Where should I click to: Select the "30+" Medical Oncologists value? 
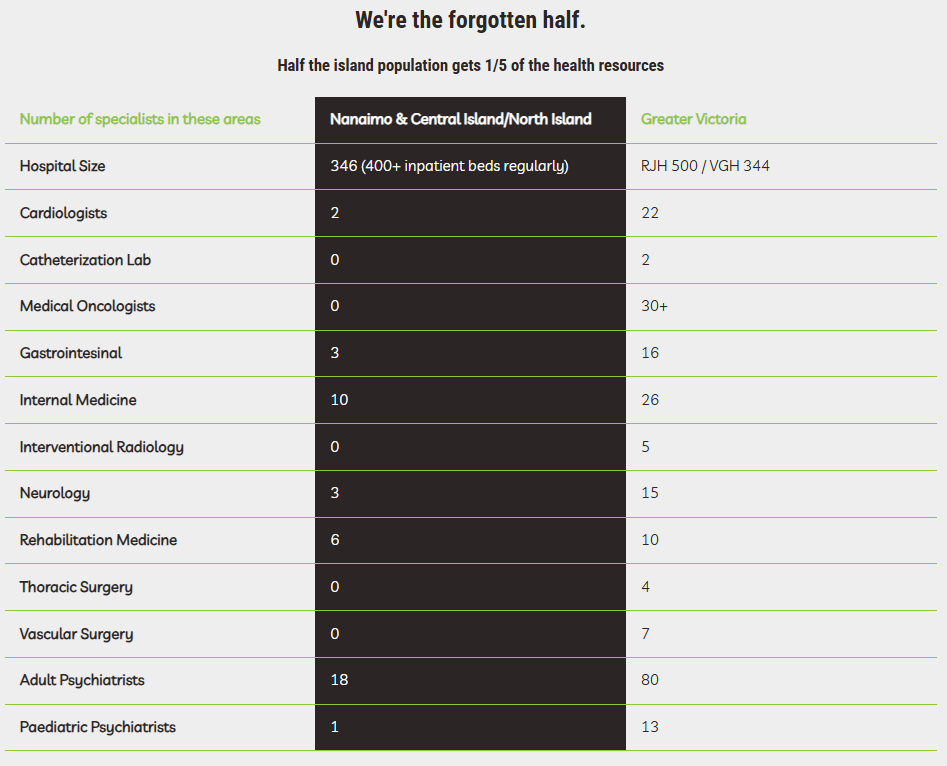click(x=654, y=306)
